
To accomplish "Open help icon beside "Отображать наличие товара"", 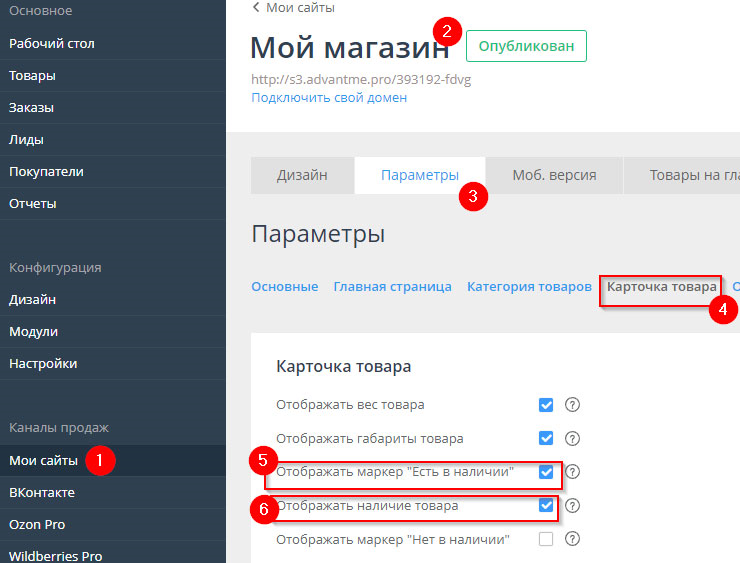I will click(573, 506).
